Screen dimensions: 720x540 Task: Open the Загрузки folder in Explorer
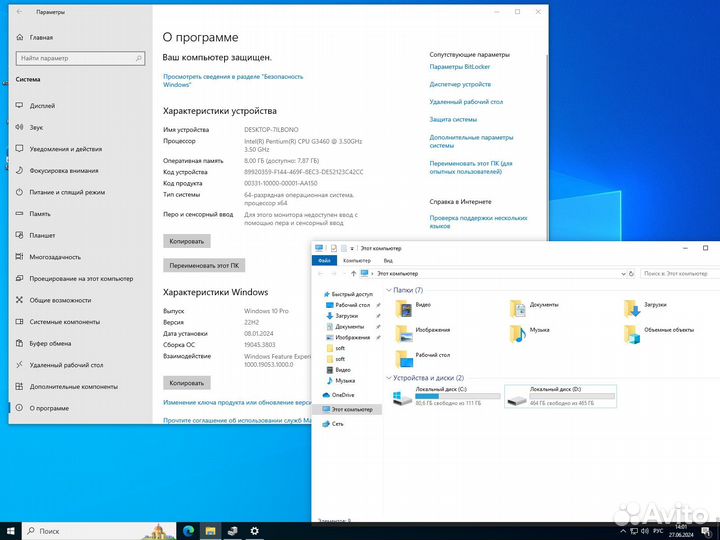click(x=632, y=309)
